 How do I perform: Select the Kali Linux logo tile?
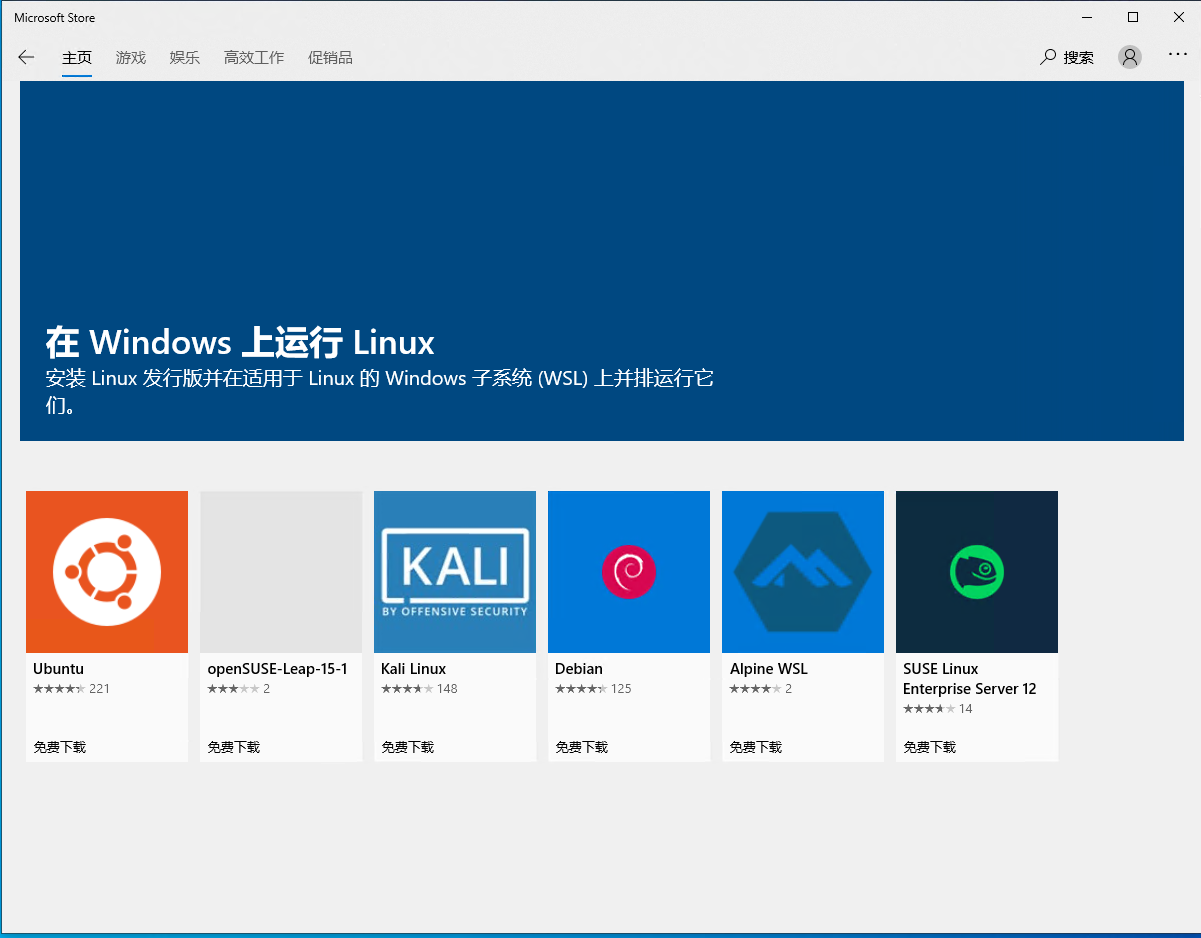point(455,572)
